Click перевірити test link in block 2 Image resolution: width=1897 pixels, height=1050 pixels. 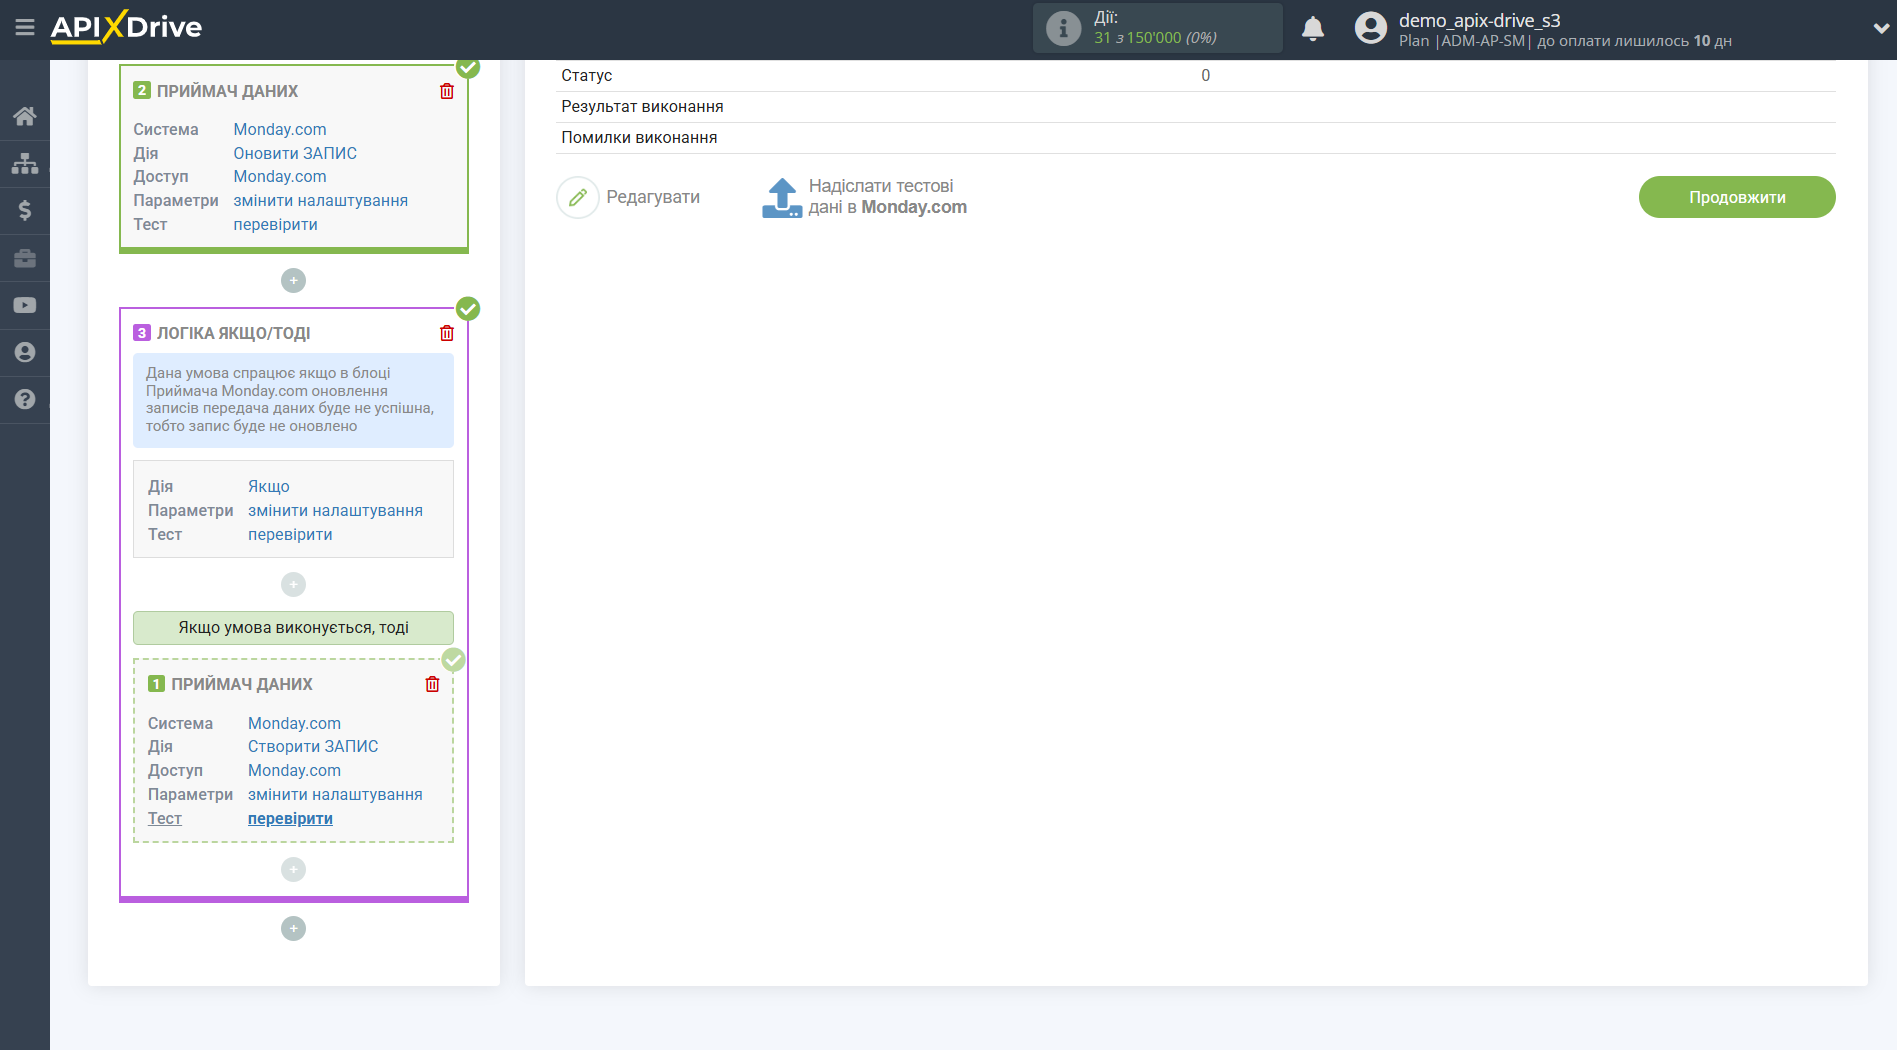click(x=276, y=224)
